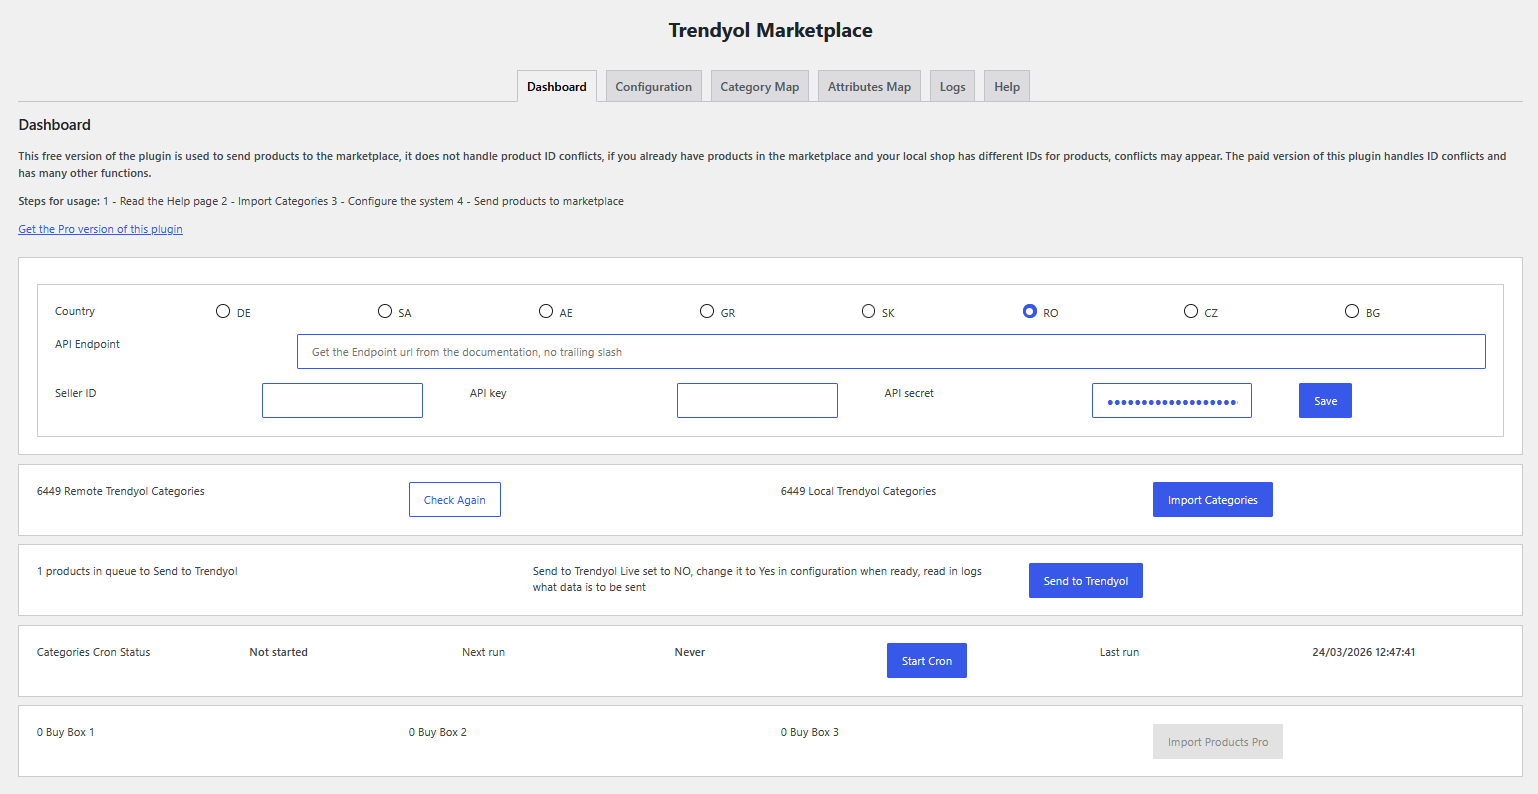Select the SA country option
The width and height of the screenshot is (1538, 794).
[x=385, y=311]
